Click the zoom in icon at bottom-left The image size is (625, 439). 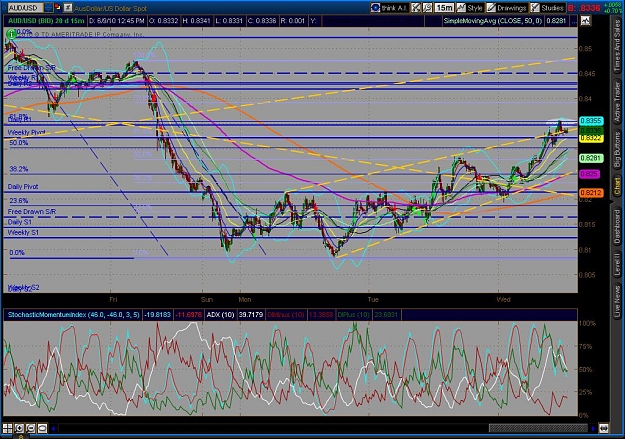[19, 429]
